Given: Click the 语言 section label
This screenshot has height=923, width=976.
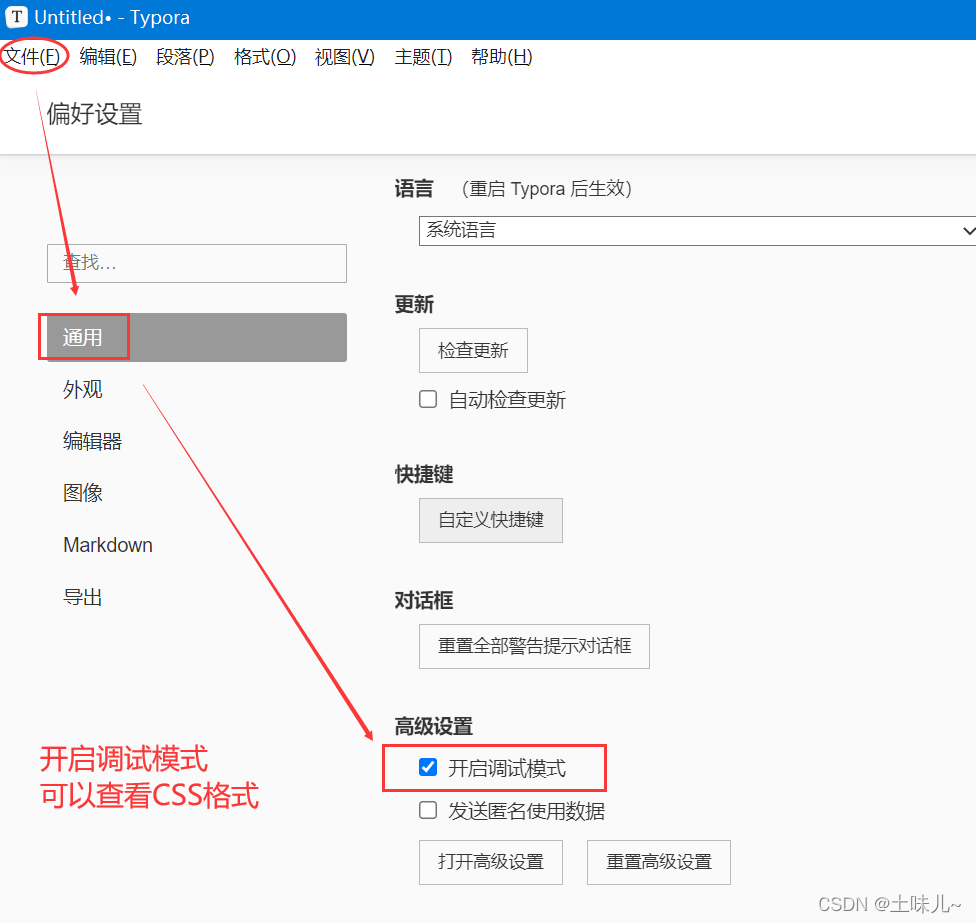Looking at the screenshot, I should (414, 189).
